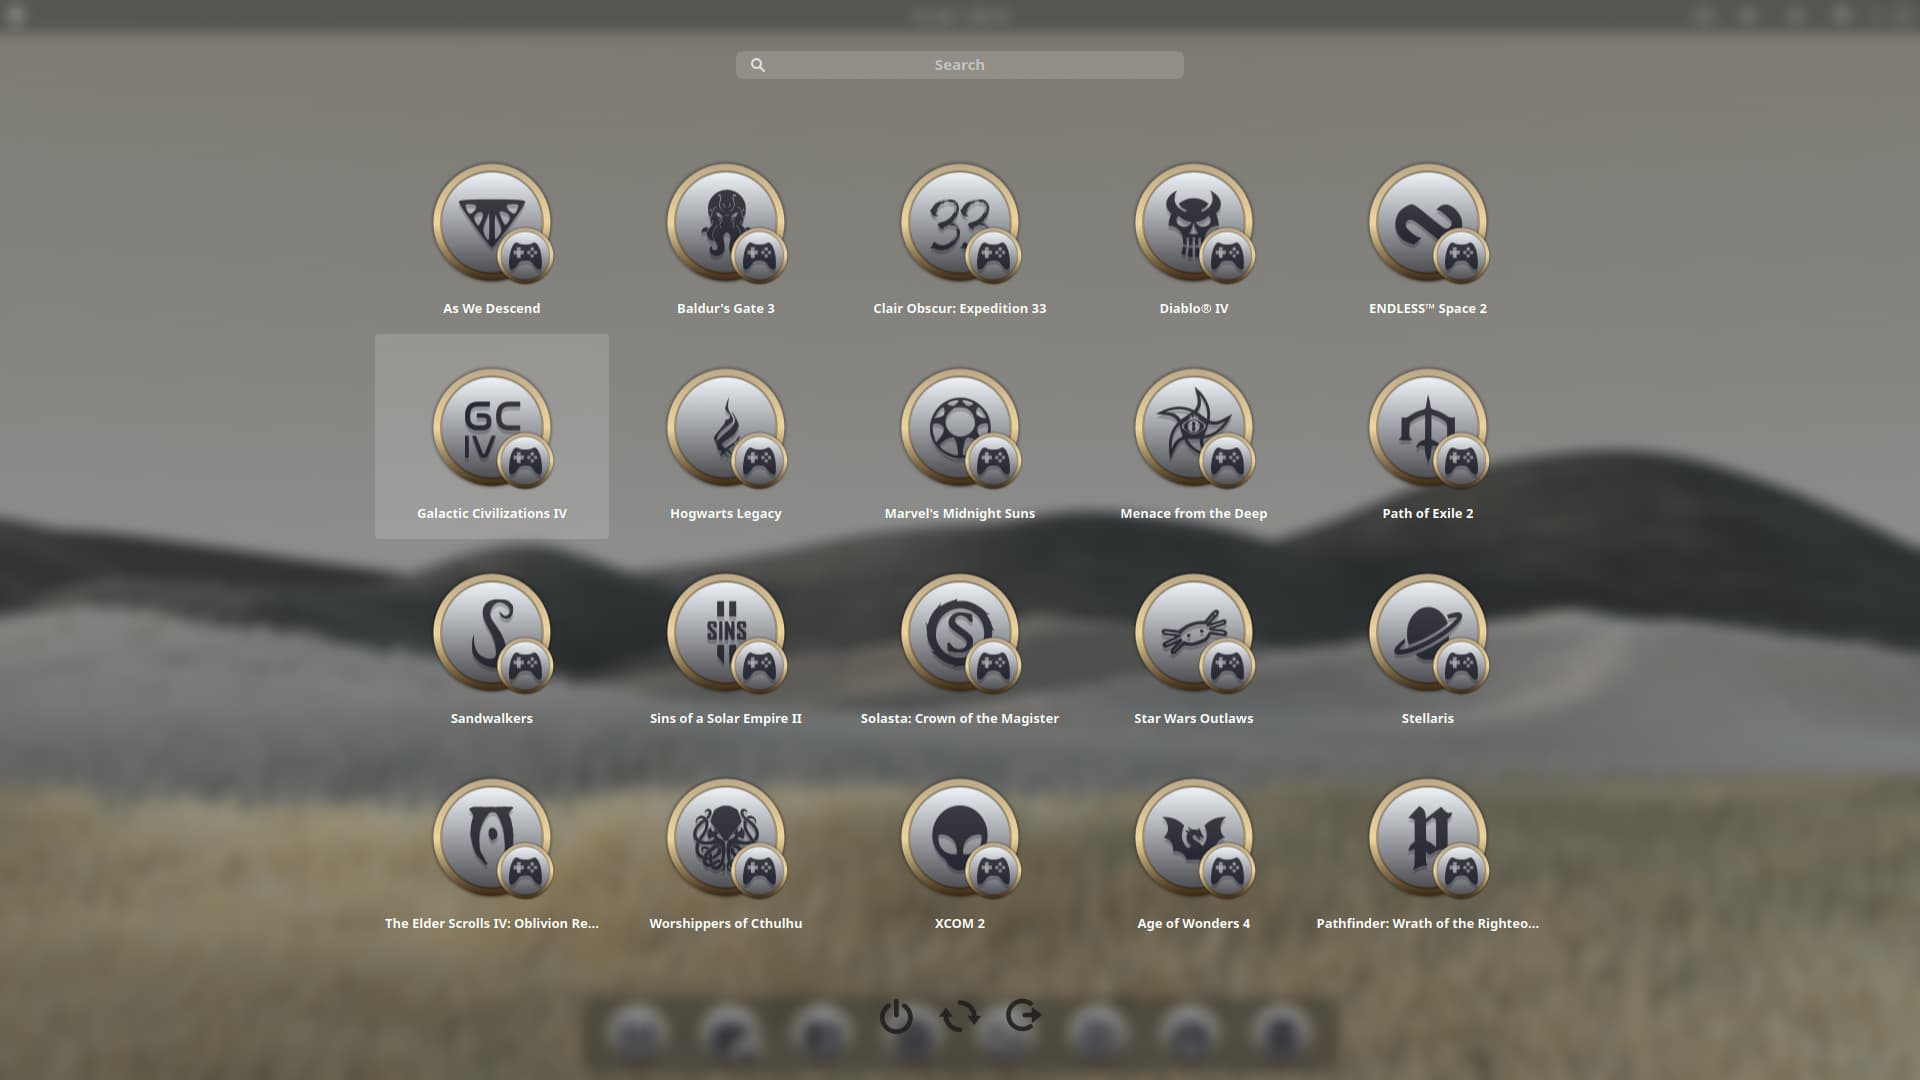
Task: Launch Path of Exile 2 icon
Action: coord(1427,429)
